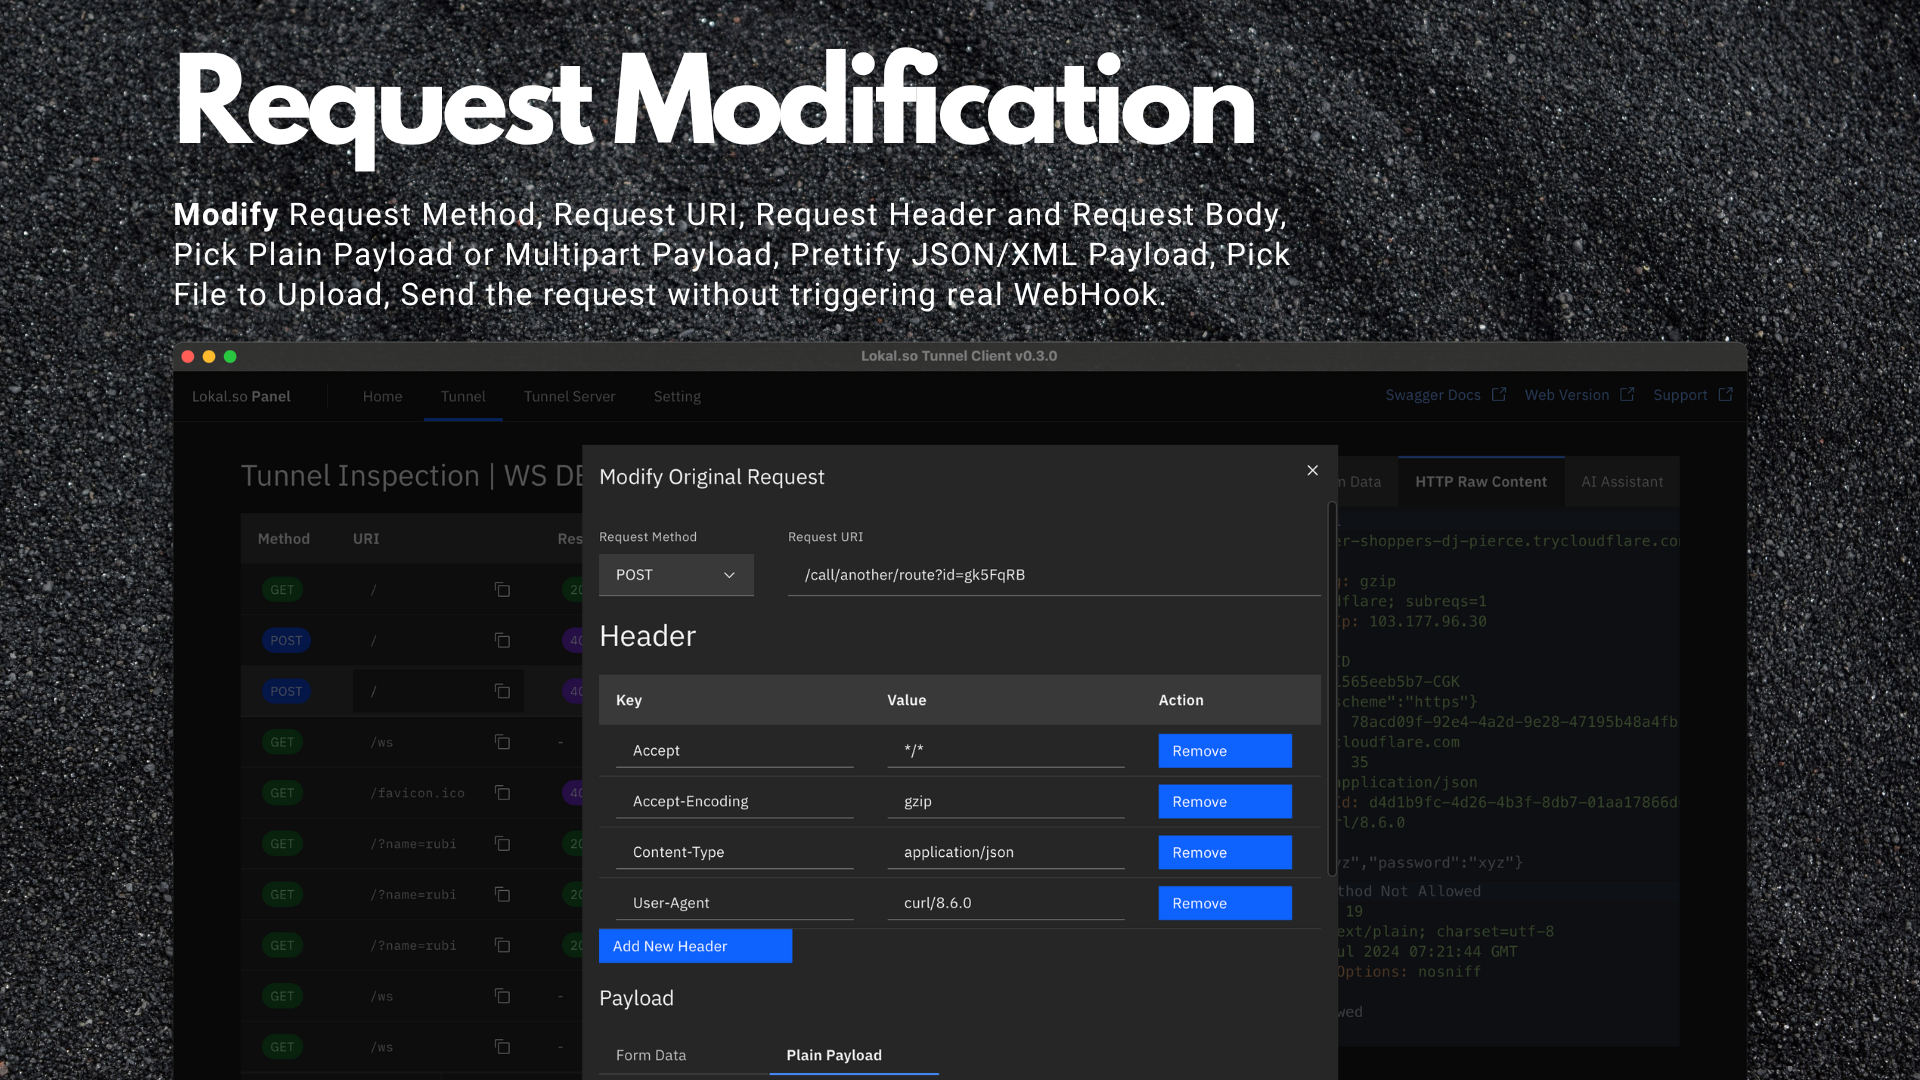The height and width of the screenshot is (1080, 1920).
Task: Click external link icon beside Support
Action: (x=1725, y=395)
